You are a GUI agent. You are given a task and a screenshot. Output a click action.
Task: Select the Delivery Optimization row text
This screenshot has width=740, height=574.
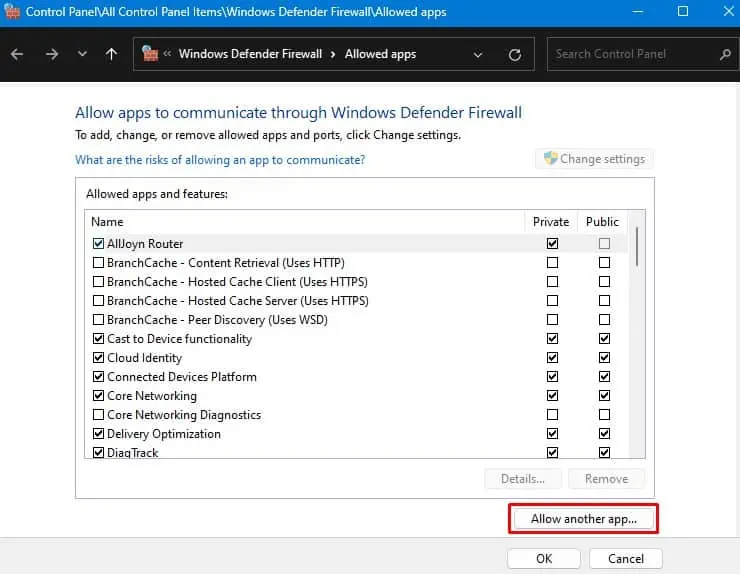164,434
